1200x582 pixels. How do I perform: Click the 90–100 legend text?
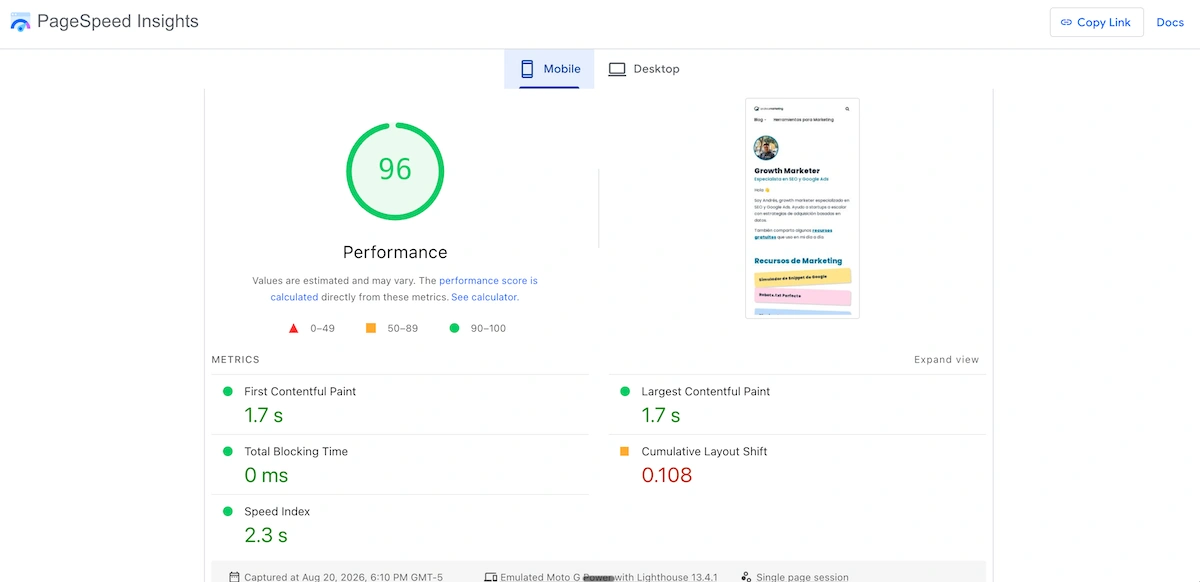tap(488, 328)
